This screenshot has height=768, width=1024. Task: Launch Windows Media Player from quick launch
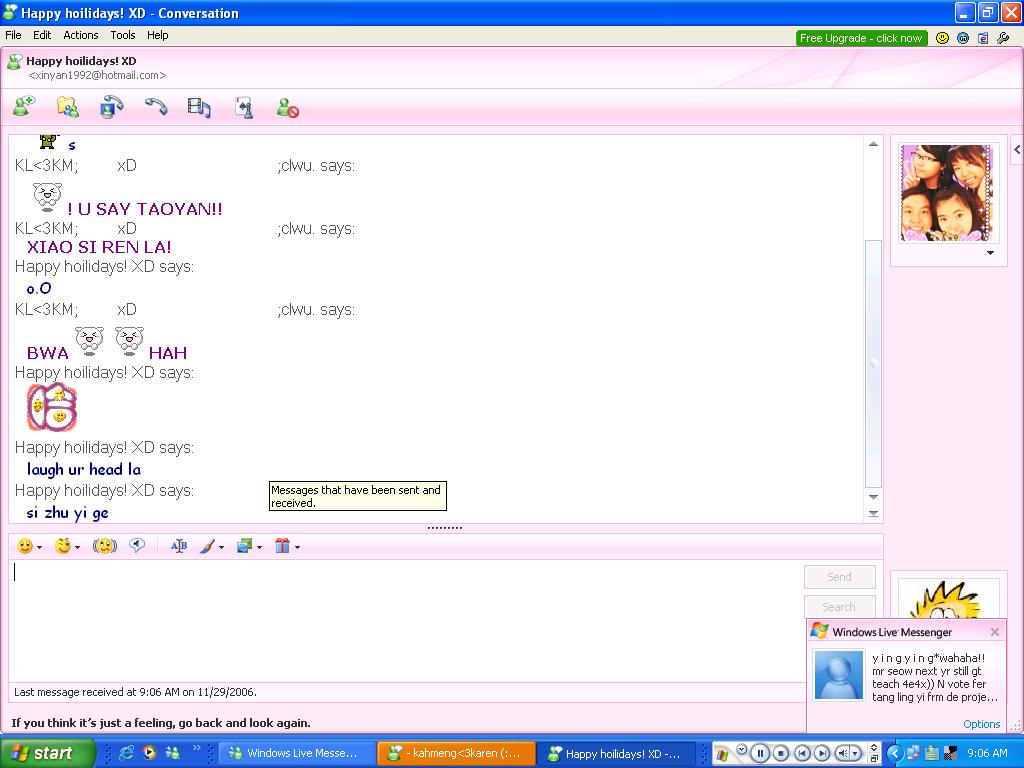pyautogui.click(x=150, y=753)
